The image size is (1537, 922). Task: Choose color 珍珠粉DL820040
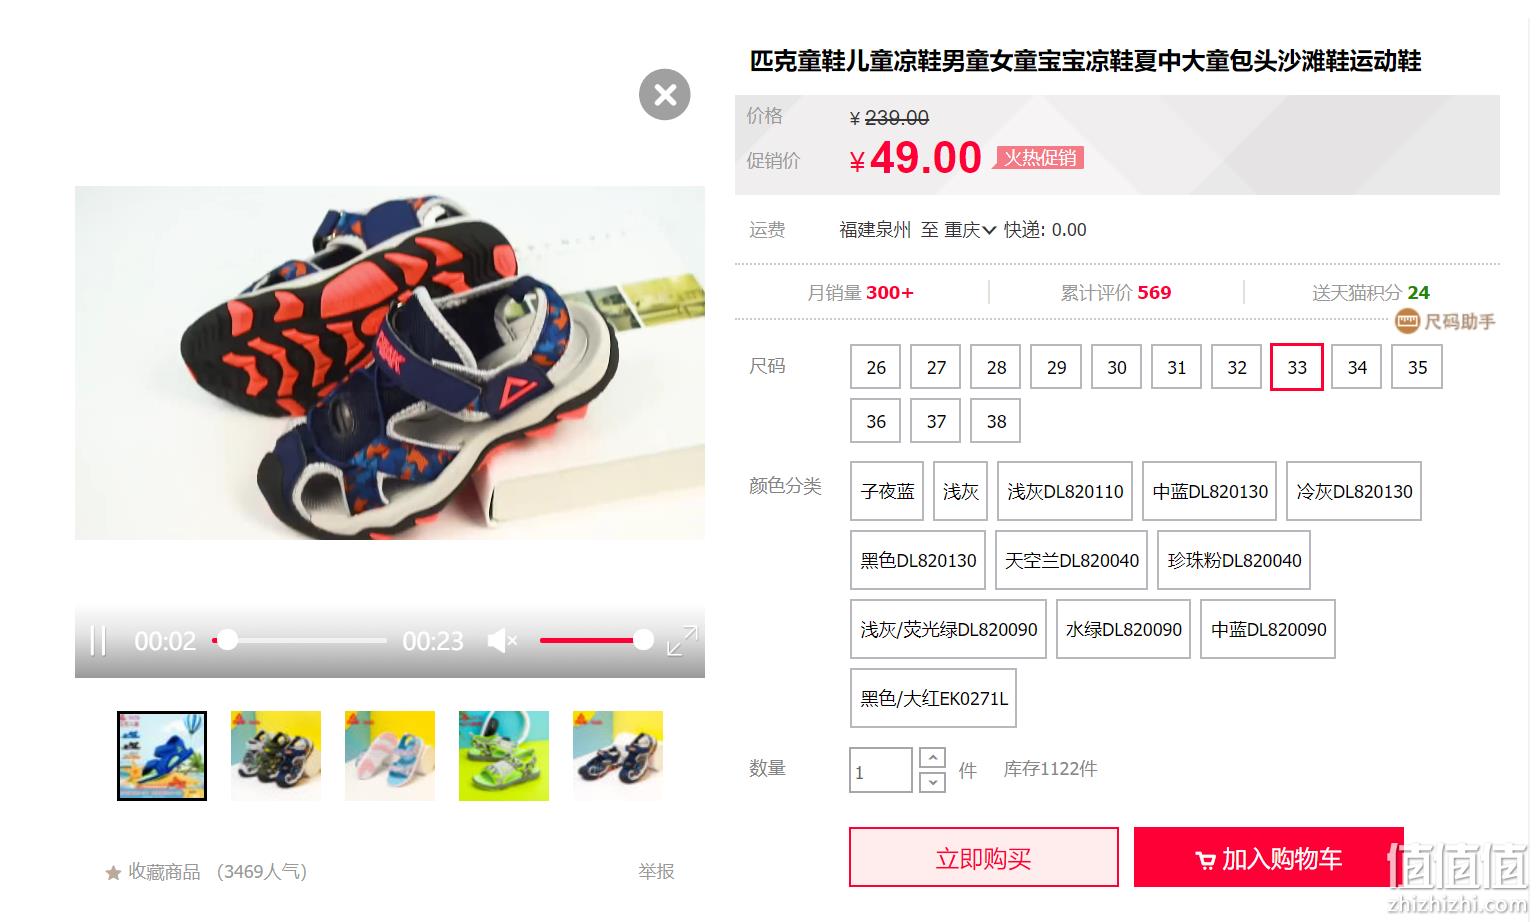coord(1234,560)
